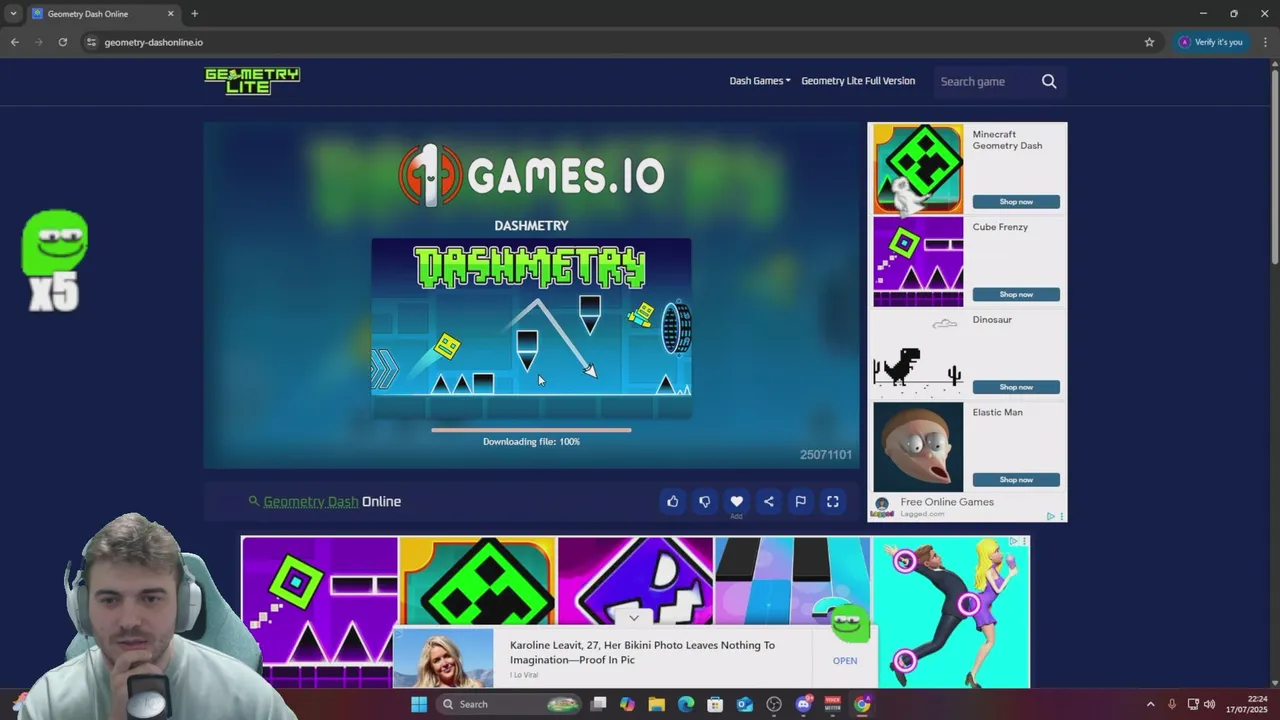The height and width of the screenshot is (720, 1280).
Task: Shop now for Minecraft Geometry Dash
Action: [1016, 201]
